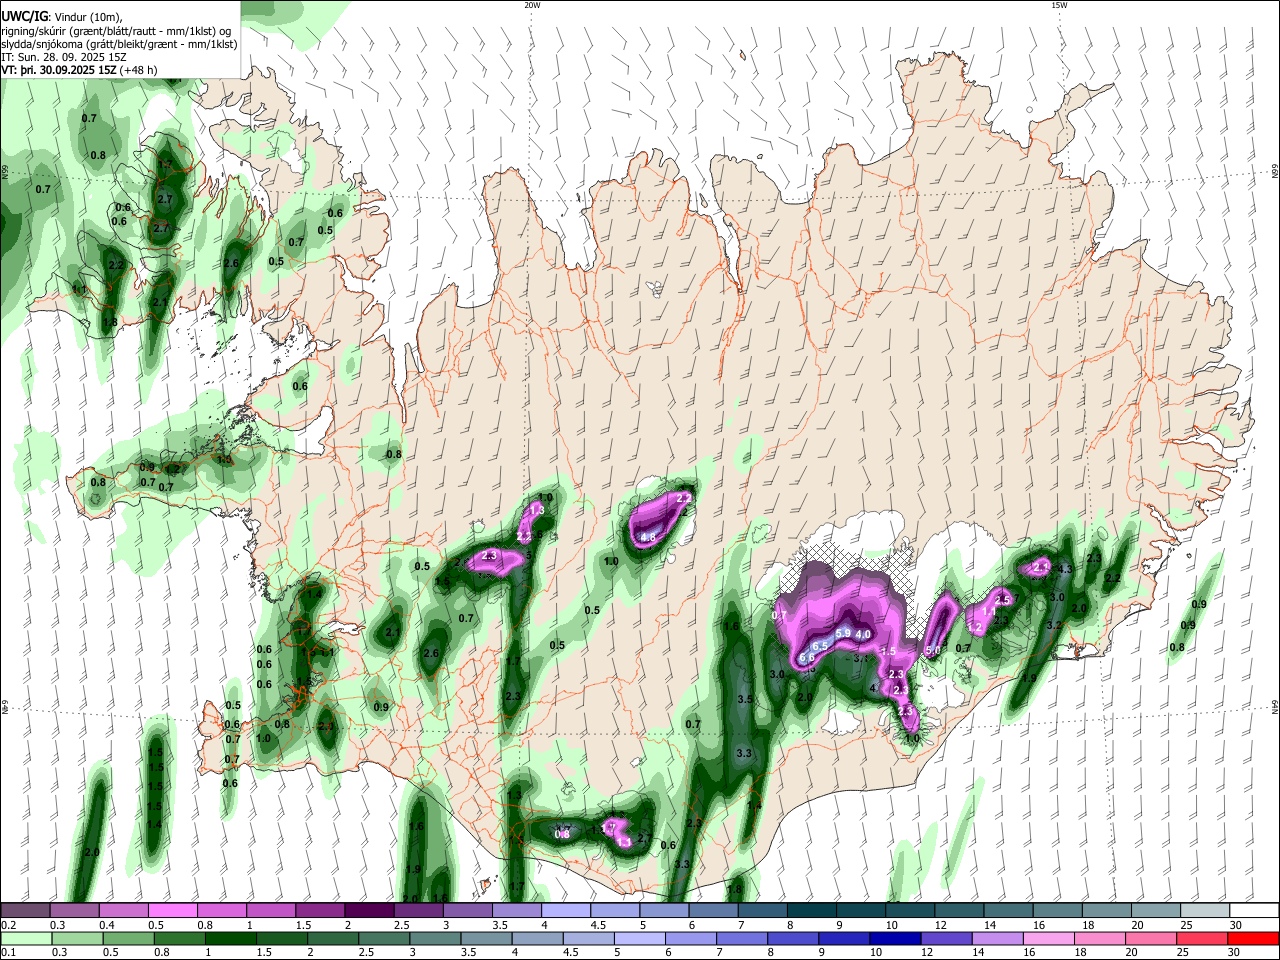This screenshot has width=1280, height=960.
Task: Click the 0.1 label in the rain scale
Action: (8, 952)
